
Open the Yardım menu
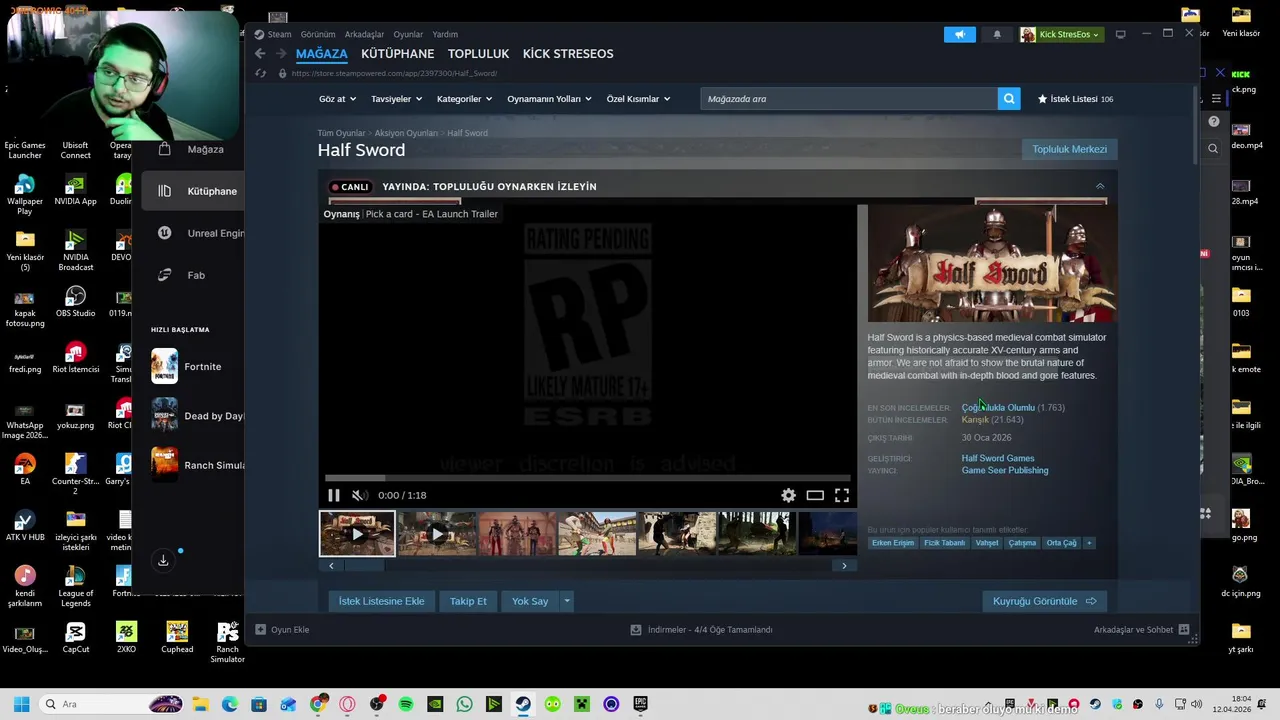click(445, 34)
